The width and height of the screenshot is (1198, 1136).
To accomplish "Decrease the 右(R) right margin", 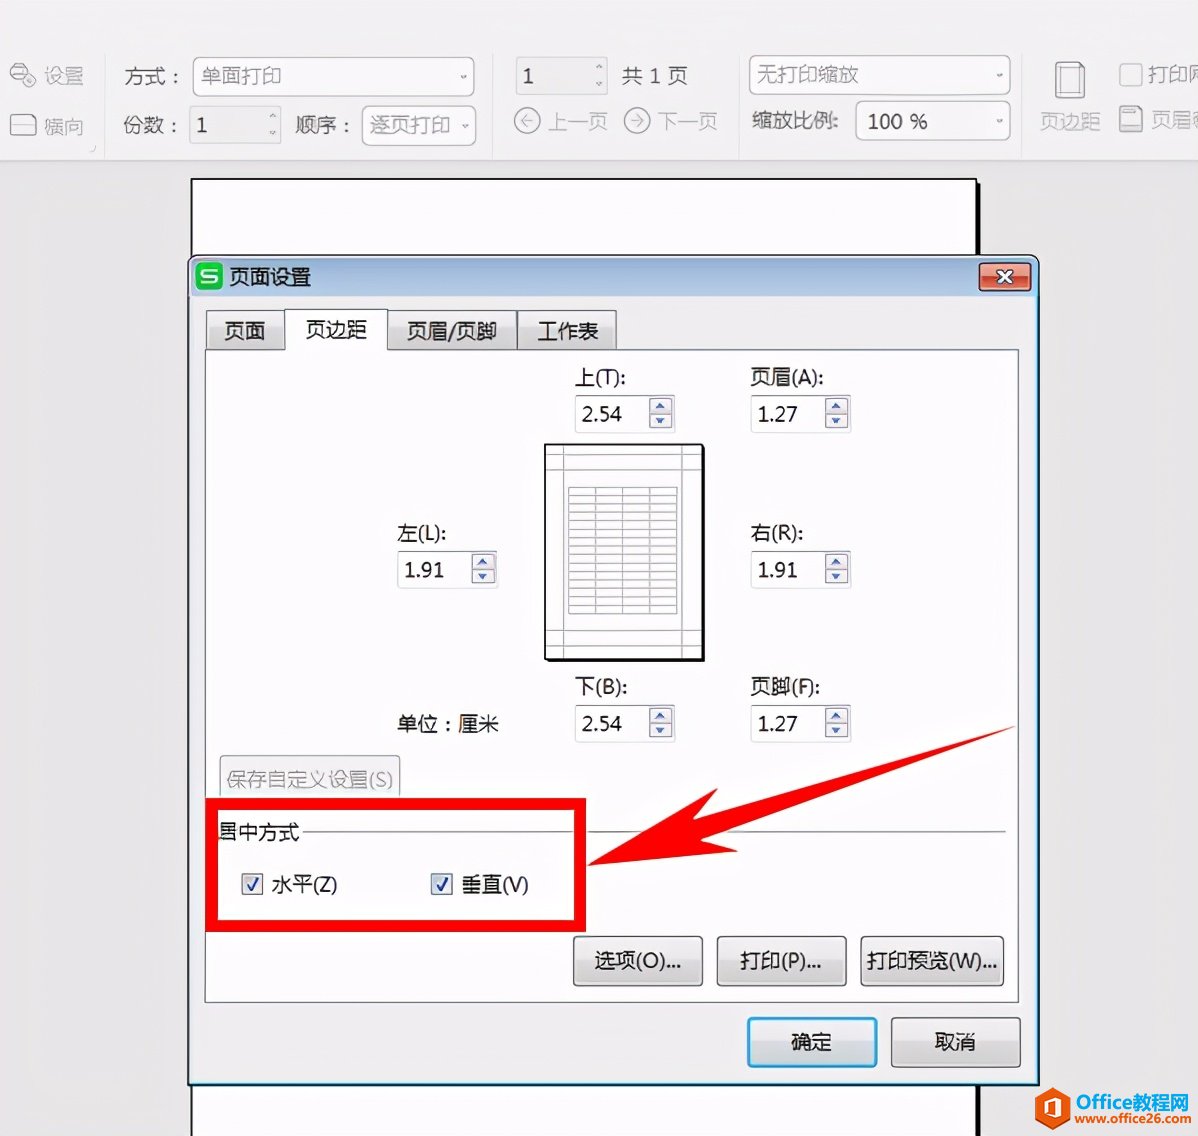I will (x=837, y=577).
